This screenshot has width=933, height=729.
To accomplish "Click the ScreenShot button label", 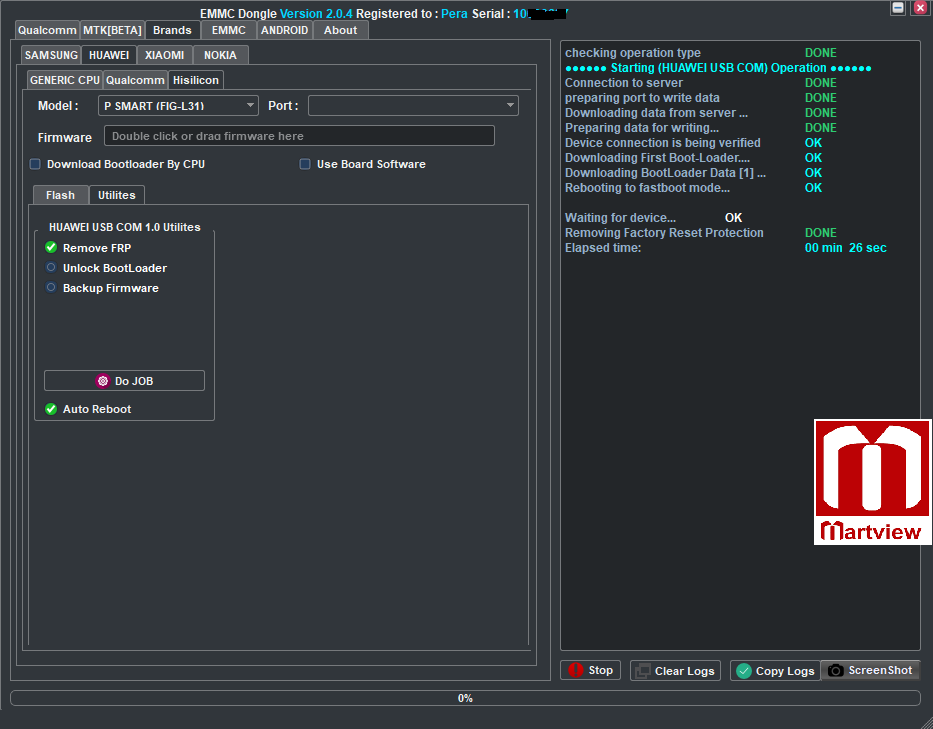I will 880,670.
